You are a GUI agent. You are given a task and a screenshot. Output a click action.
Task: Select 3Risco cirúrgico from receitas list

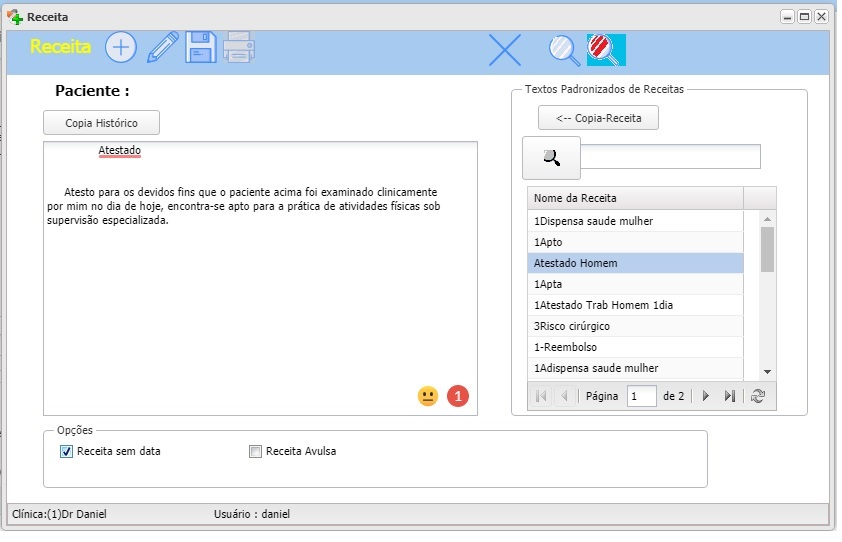[x=635, y=326]
